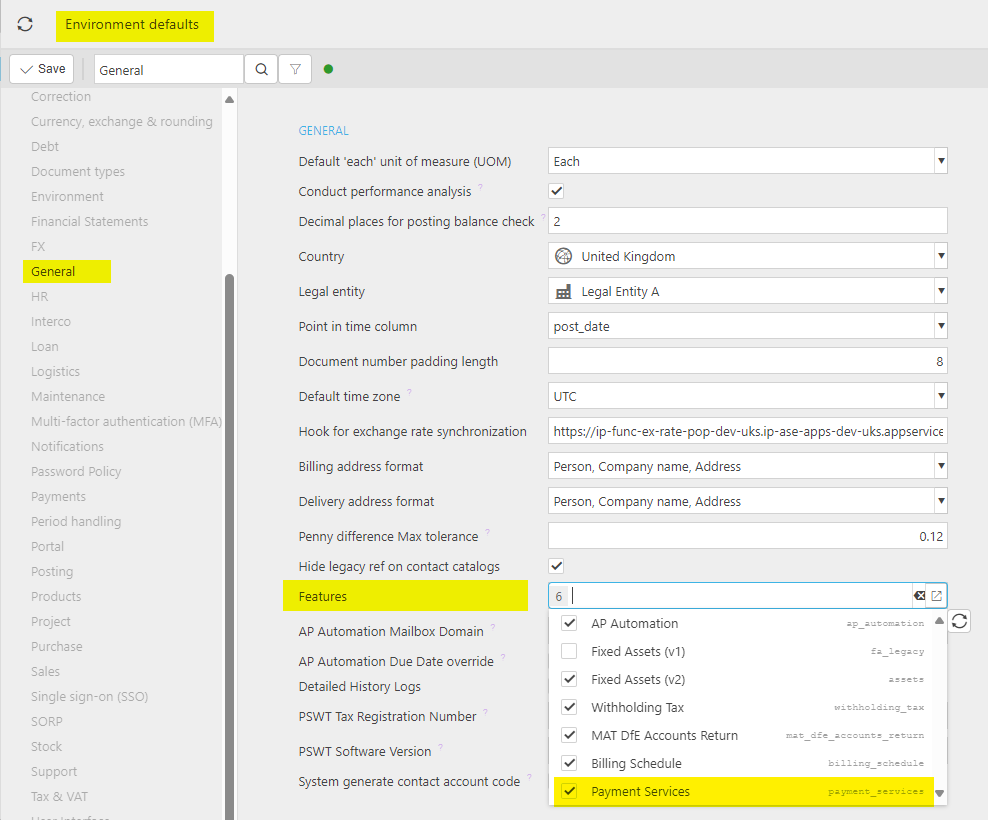Click the Penny difference Max tolerance field
Screen dimensions: 988x820
(x=747, y=536)
